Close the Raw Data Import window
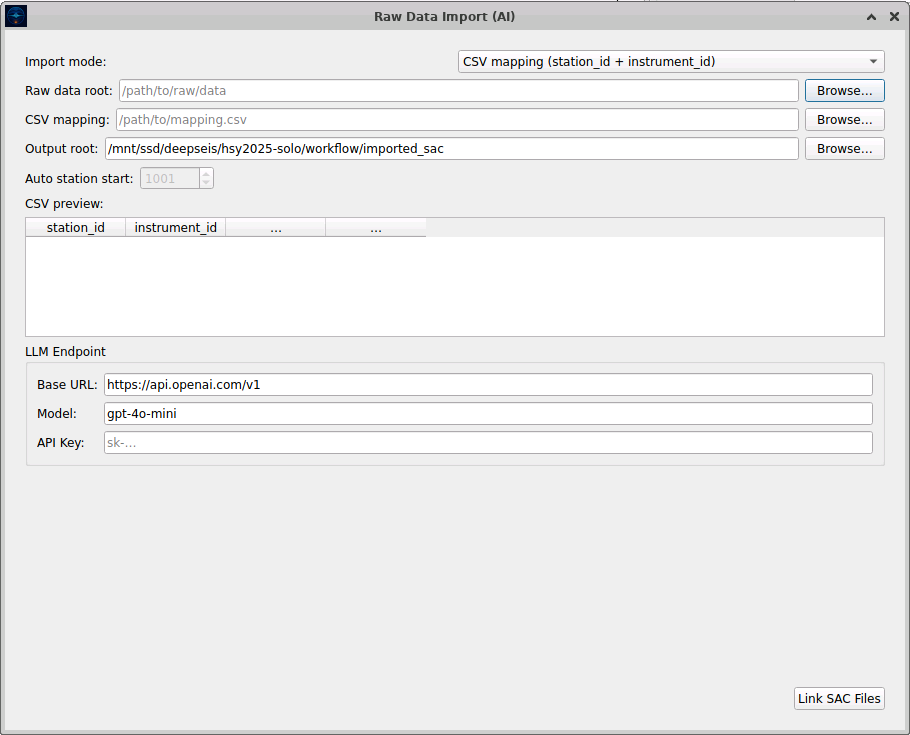This screenshot has height=735, width=910. click(894, 17)
